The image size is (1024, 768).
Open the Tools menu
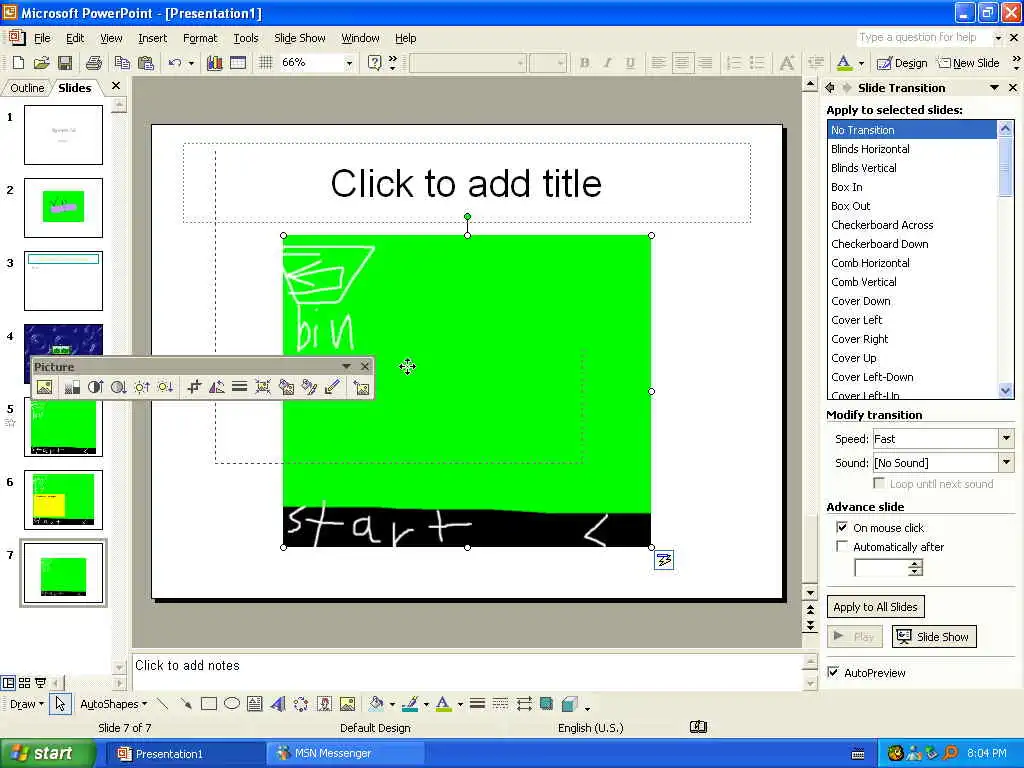pos(246,38)
